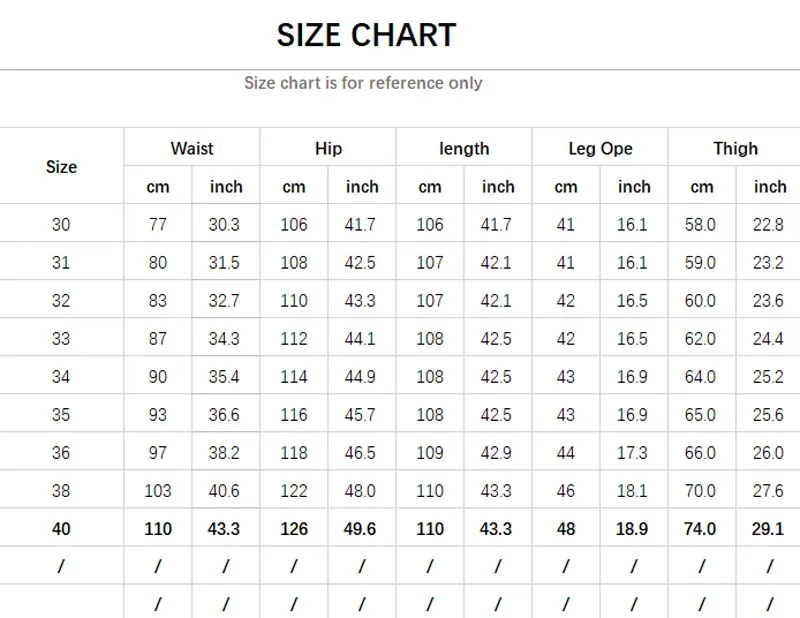Select length value 109 cm
Image resolution: width=800 pixels, height=618 pixels.
(430, 453)
